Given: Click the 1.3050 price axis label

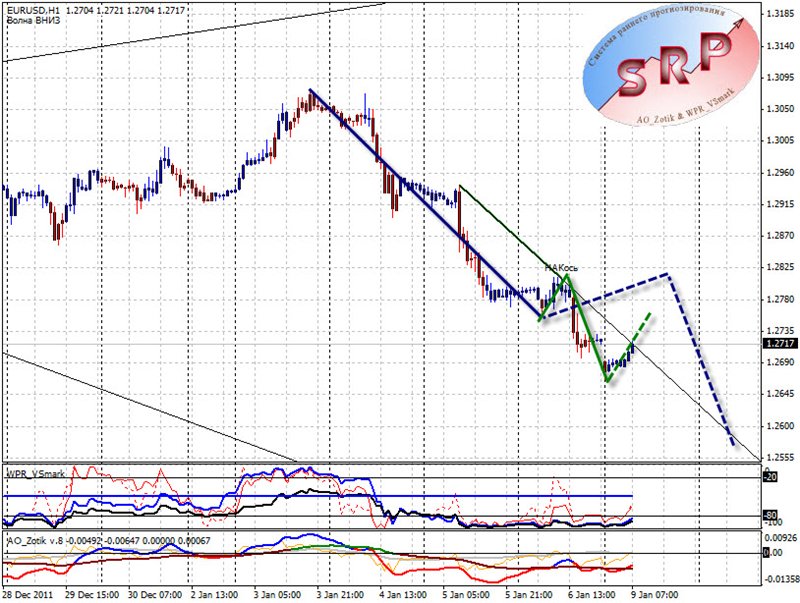Looking at the screenshot, I should click(780, 109).
